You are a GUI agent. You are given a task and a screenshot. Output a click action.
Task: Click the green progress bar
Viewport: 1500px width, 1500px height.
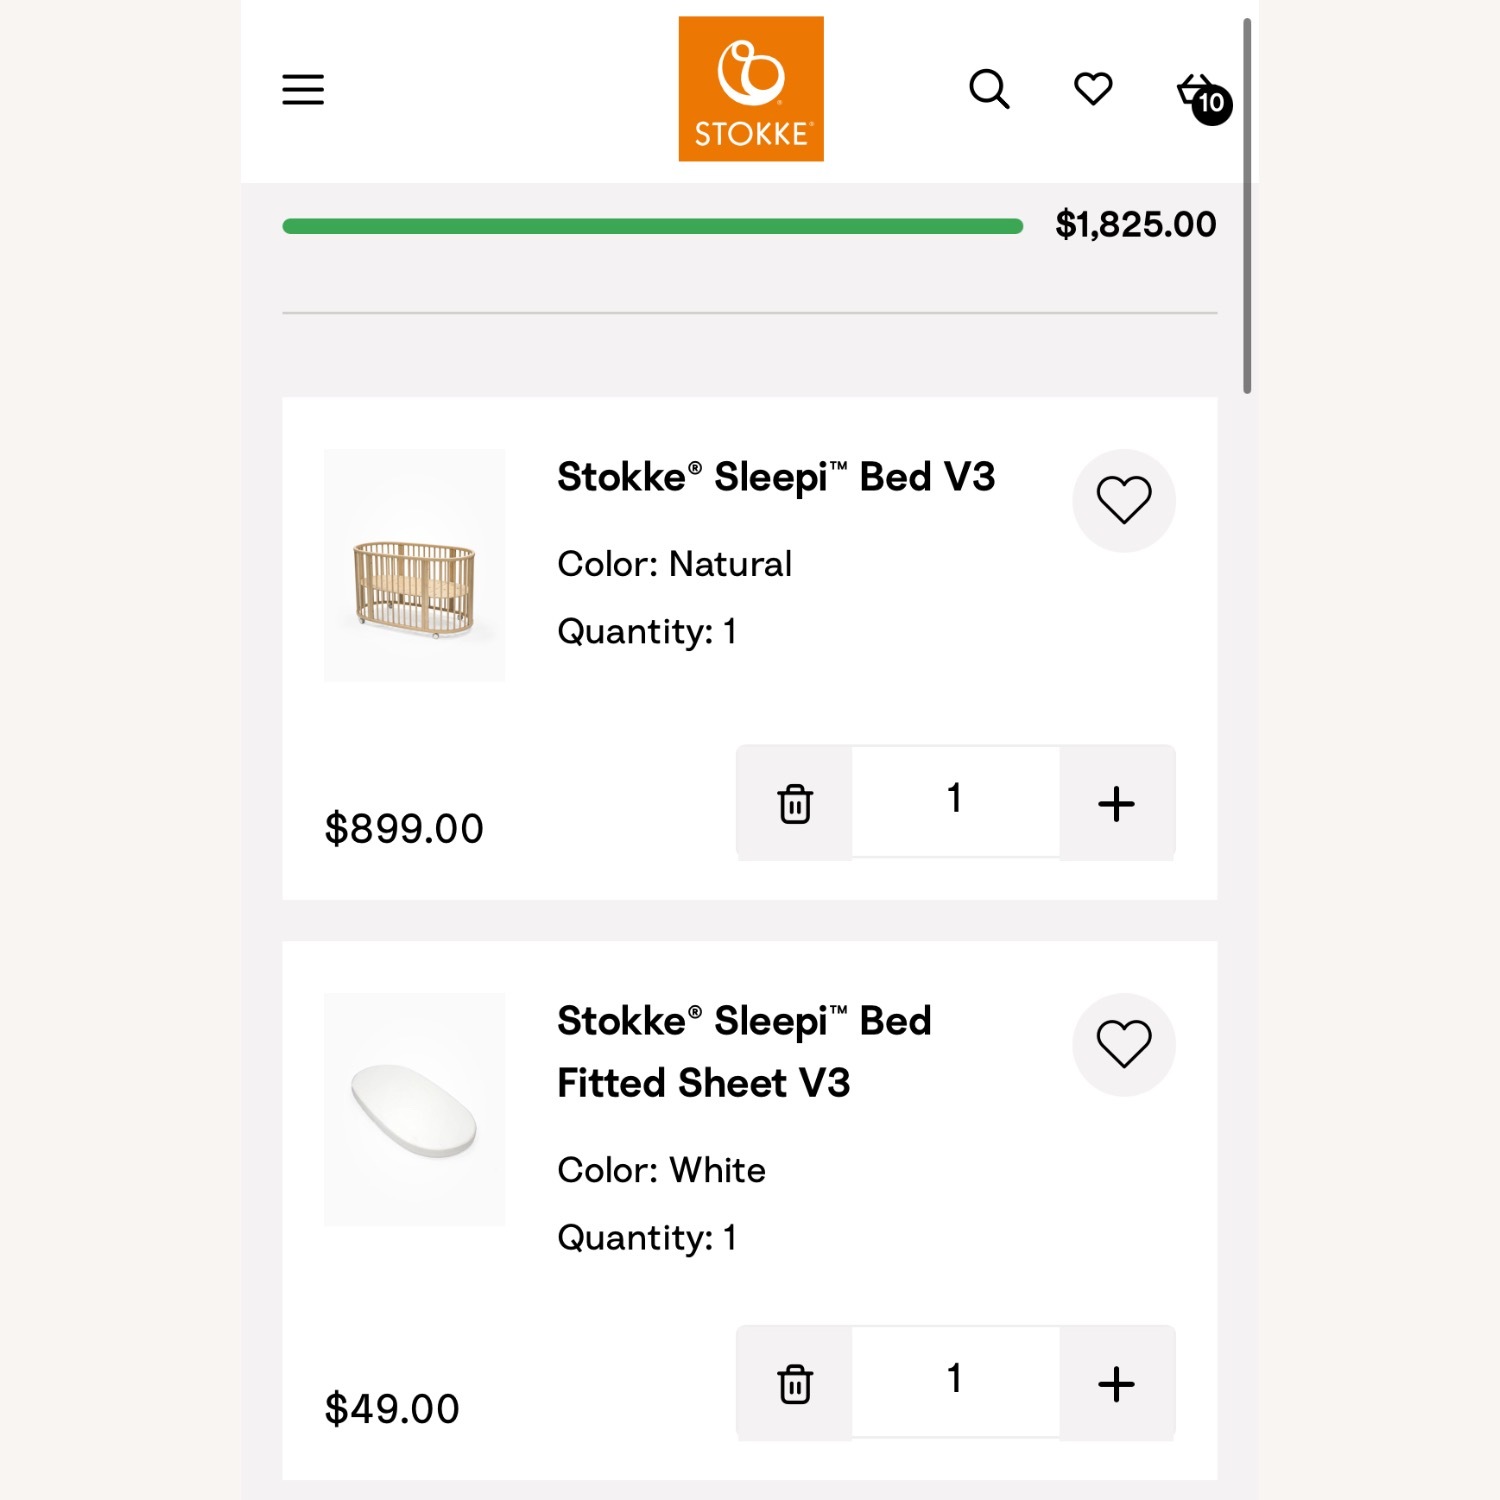click(652, 226)
